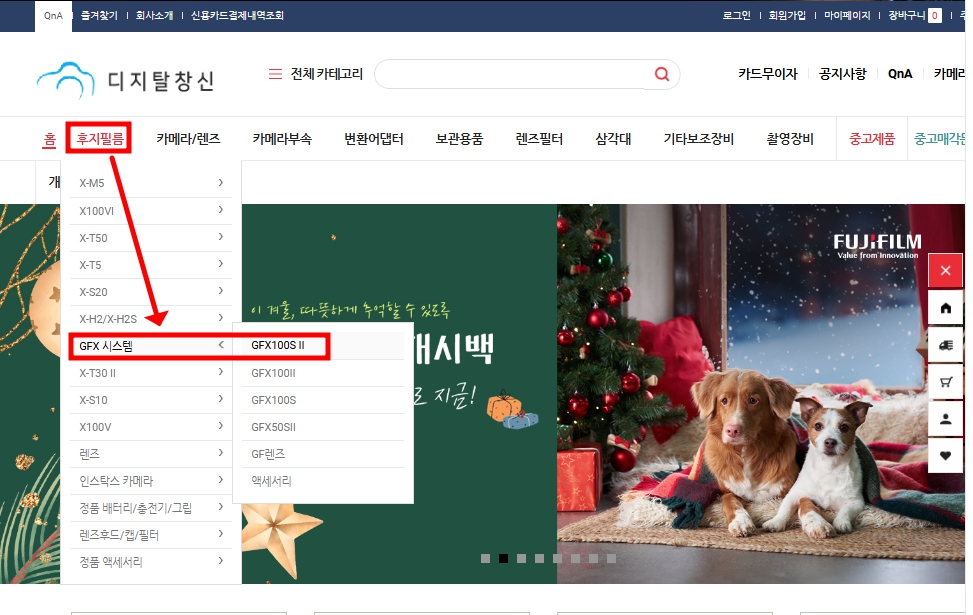Click the heart wishlist icon in side panel
This screenshot has width=973, height=615.
[945, 456]
